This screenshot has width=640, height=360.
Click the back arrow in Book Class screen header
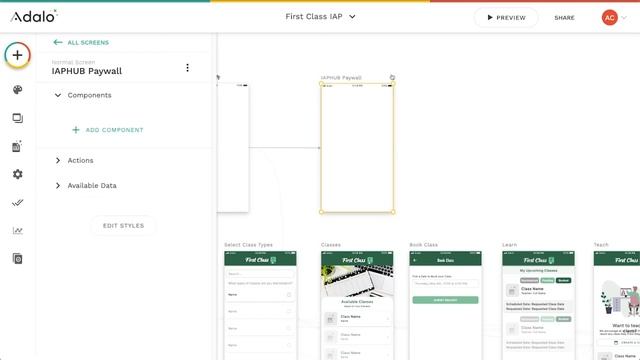tap(415, 260)
